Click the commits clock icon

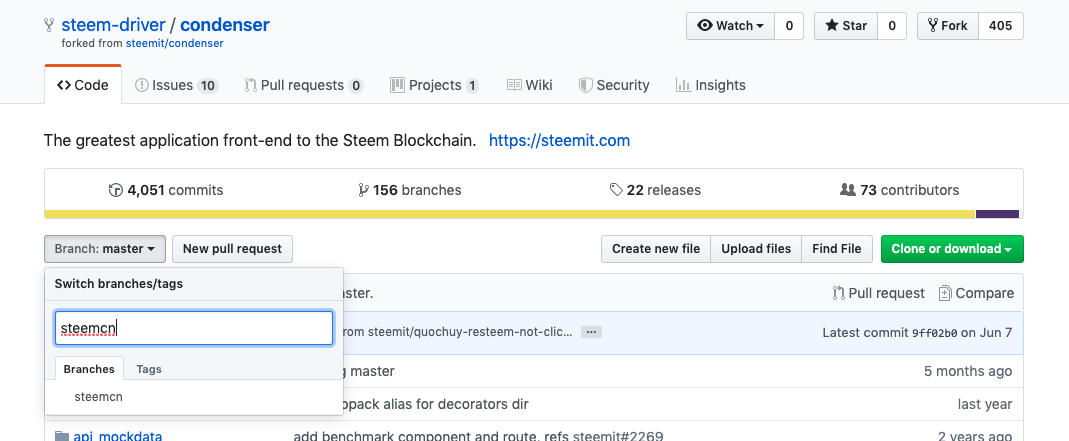point(116,190)
